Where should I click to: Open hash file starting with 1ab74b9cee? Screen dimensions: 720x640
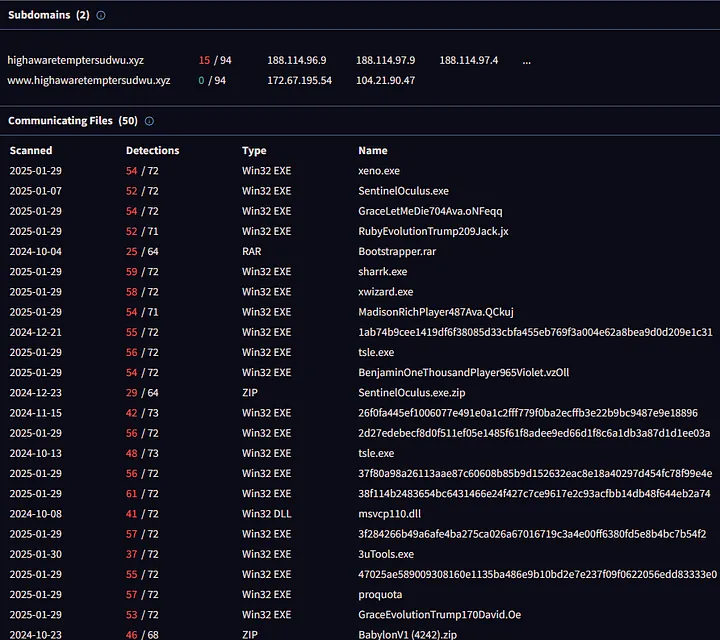(535, 332)
